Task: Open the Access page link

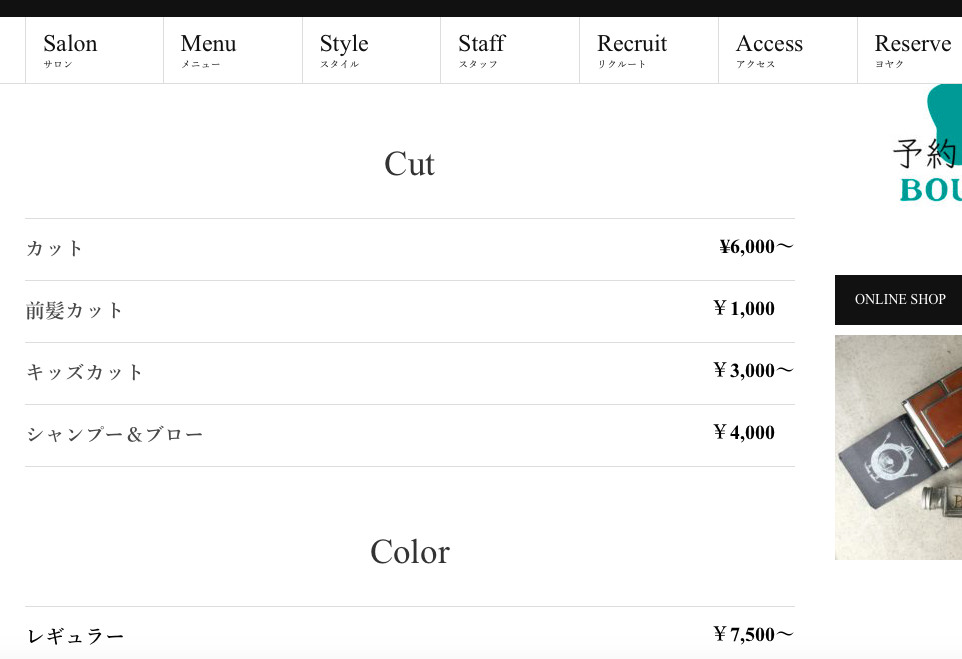Action: (769, 50)
